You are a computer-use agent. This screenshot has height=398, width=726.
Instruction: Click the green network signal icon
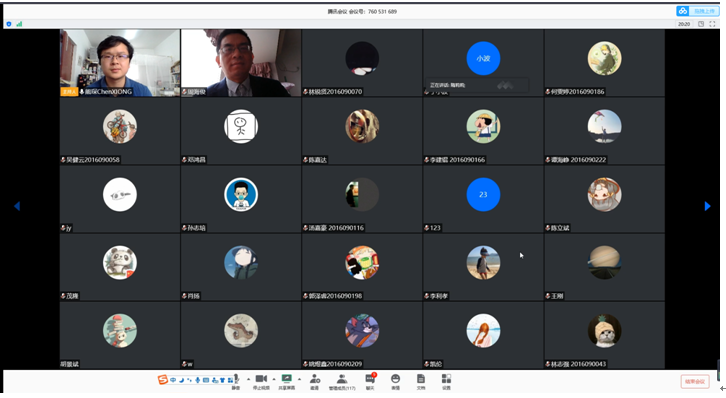pos(19,24)
